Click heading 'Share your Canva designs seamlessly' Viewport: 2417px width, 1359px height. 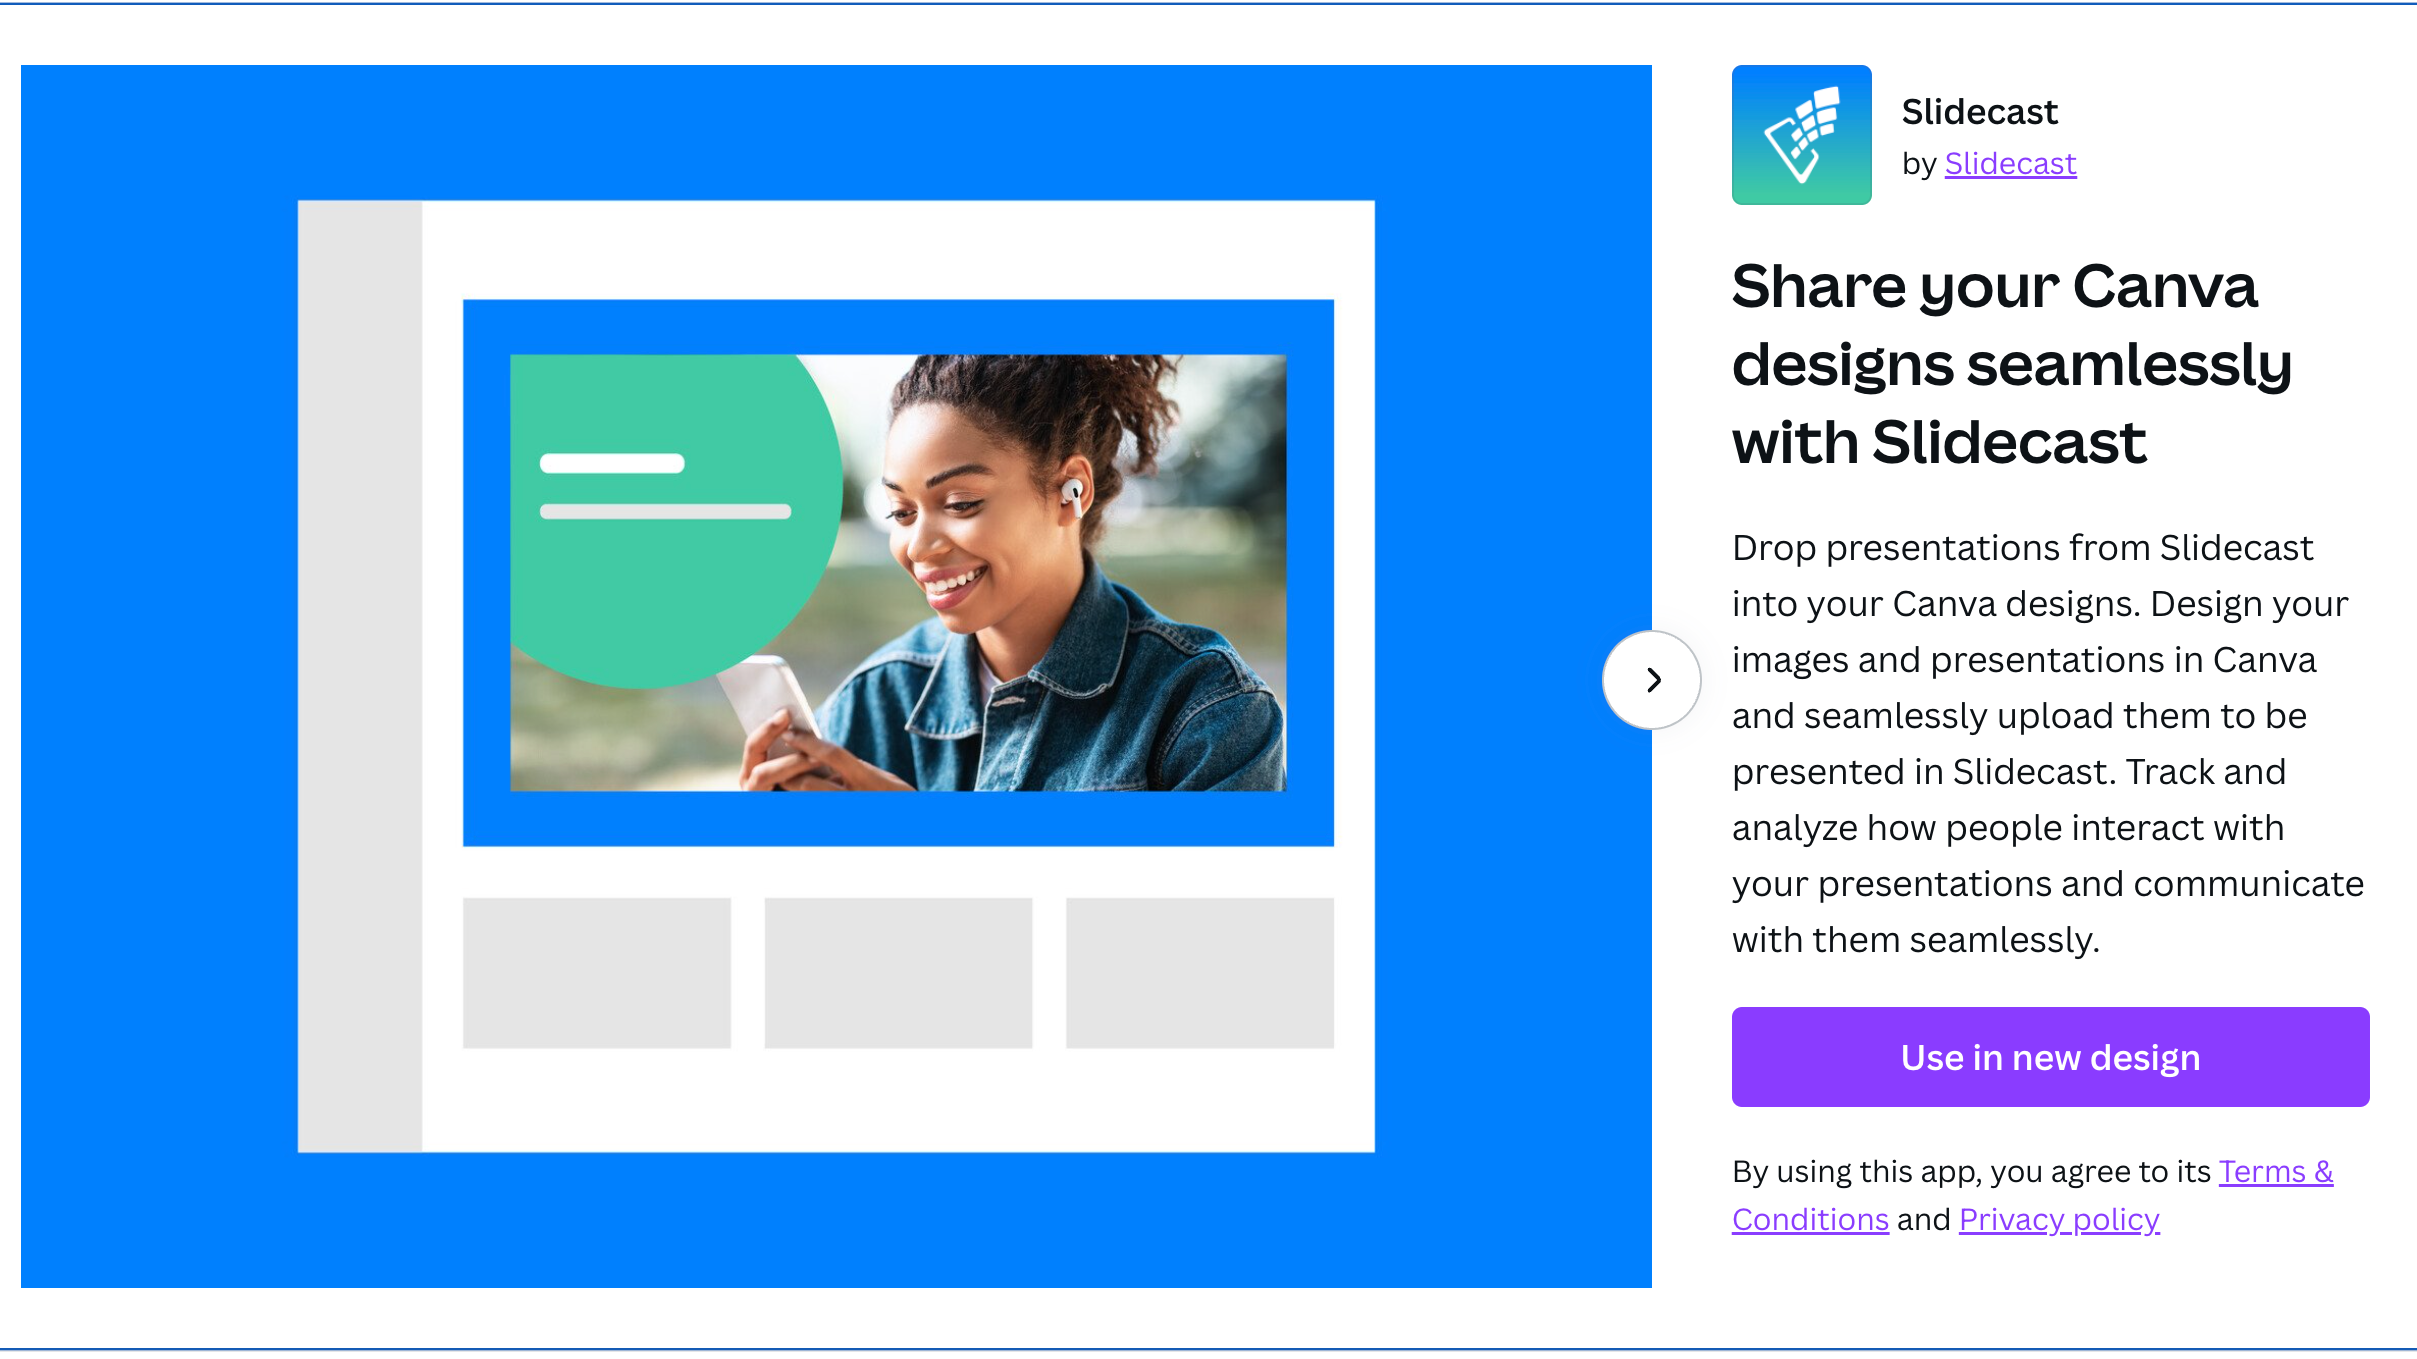click(x=2011, y=364)
